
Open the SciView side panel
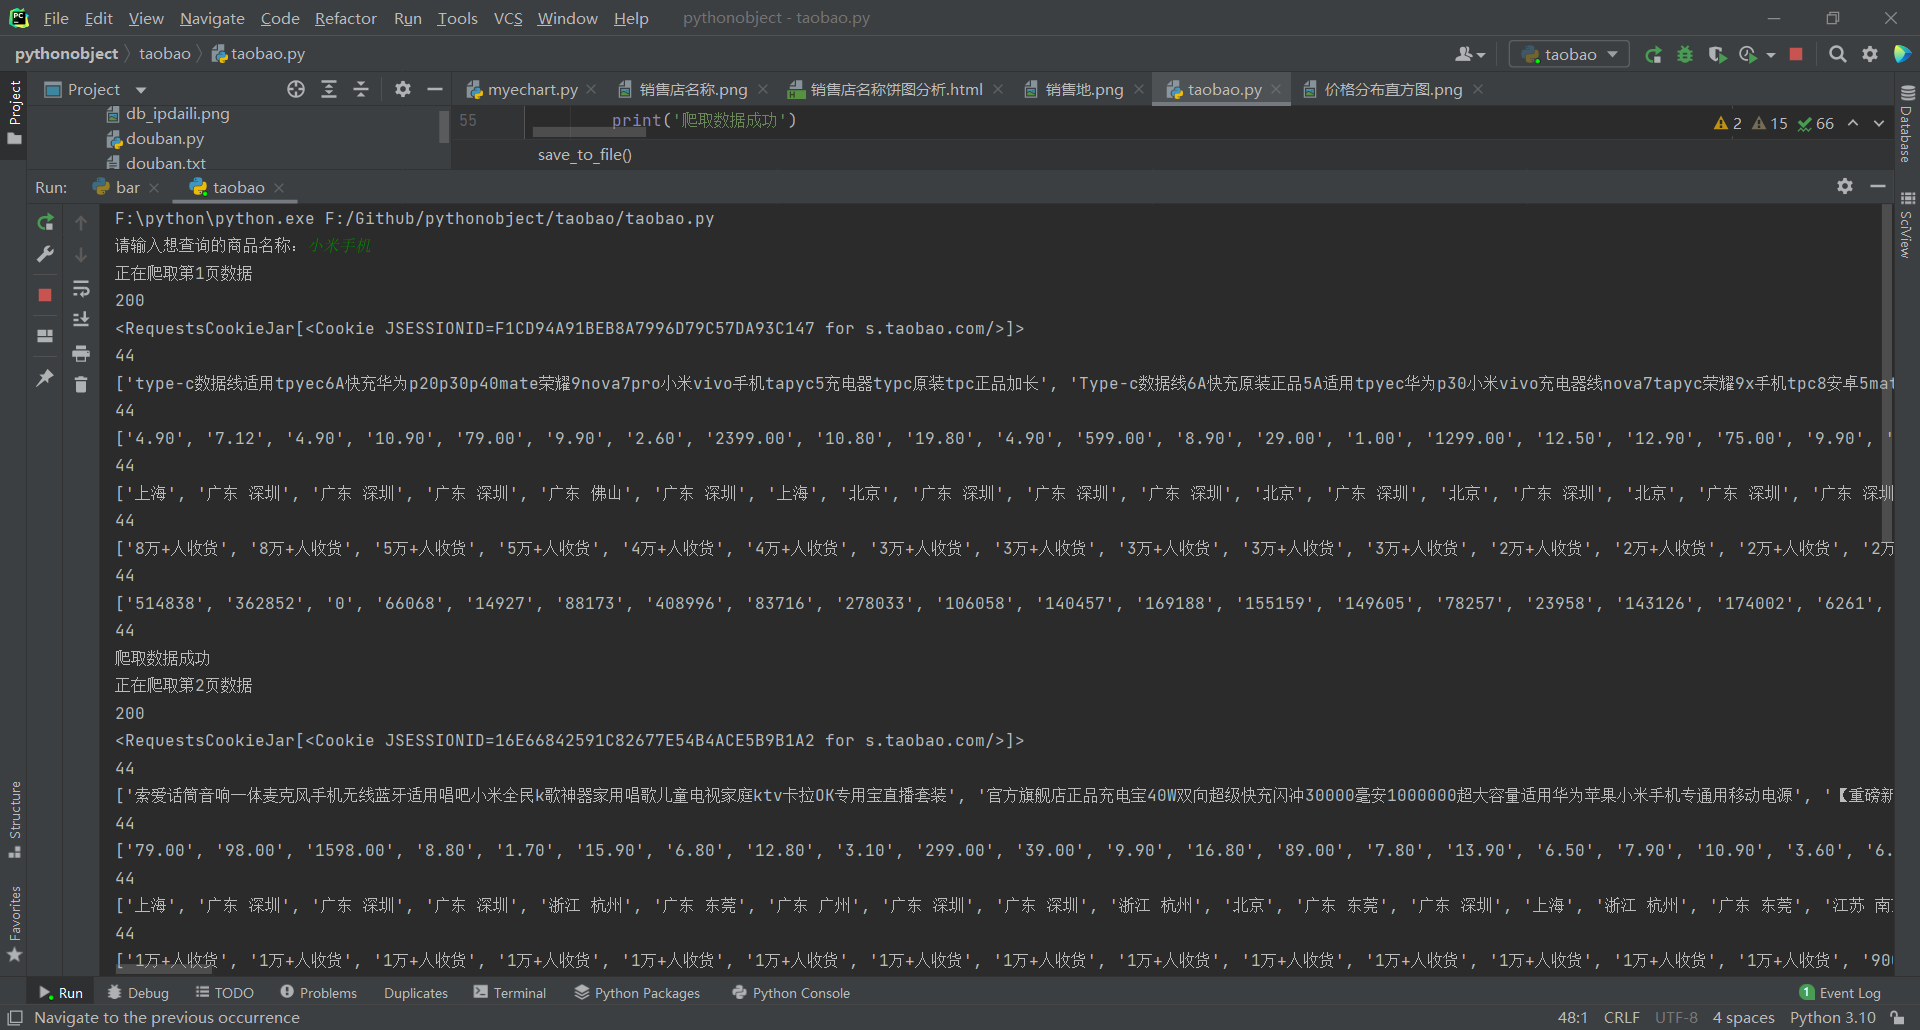(1907, 223)
